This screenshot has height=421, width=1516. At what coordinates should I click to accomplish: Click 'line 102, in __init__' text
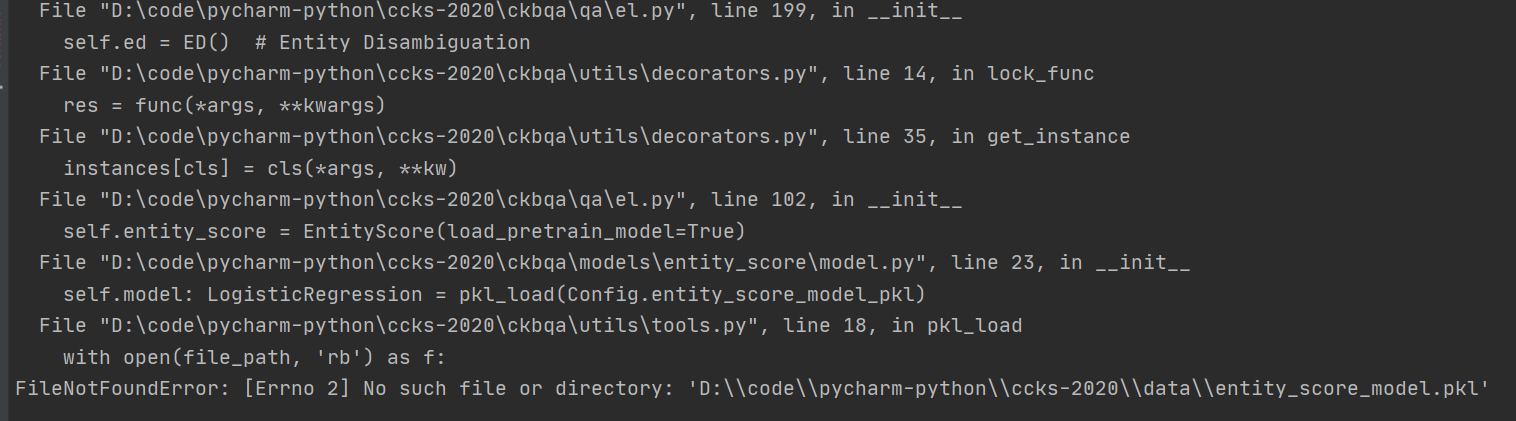[x=838, y=200]
